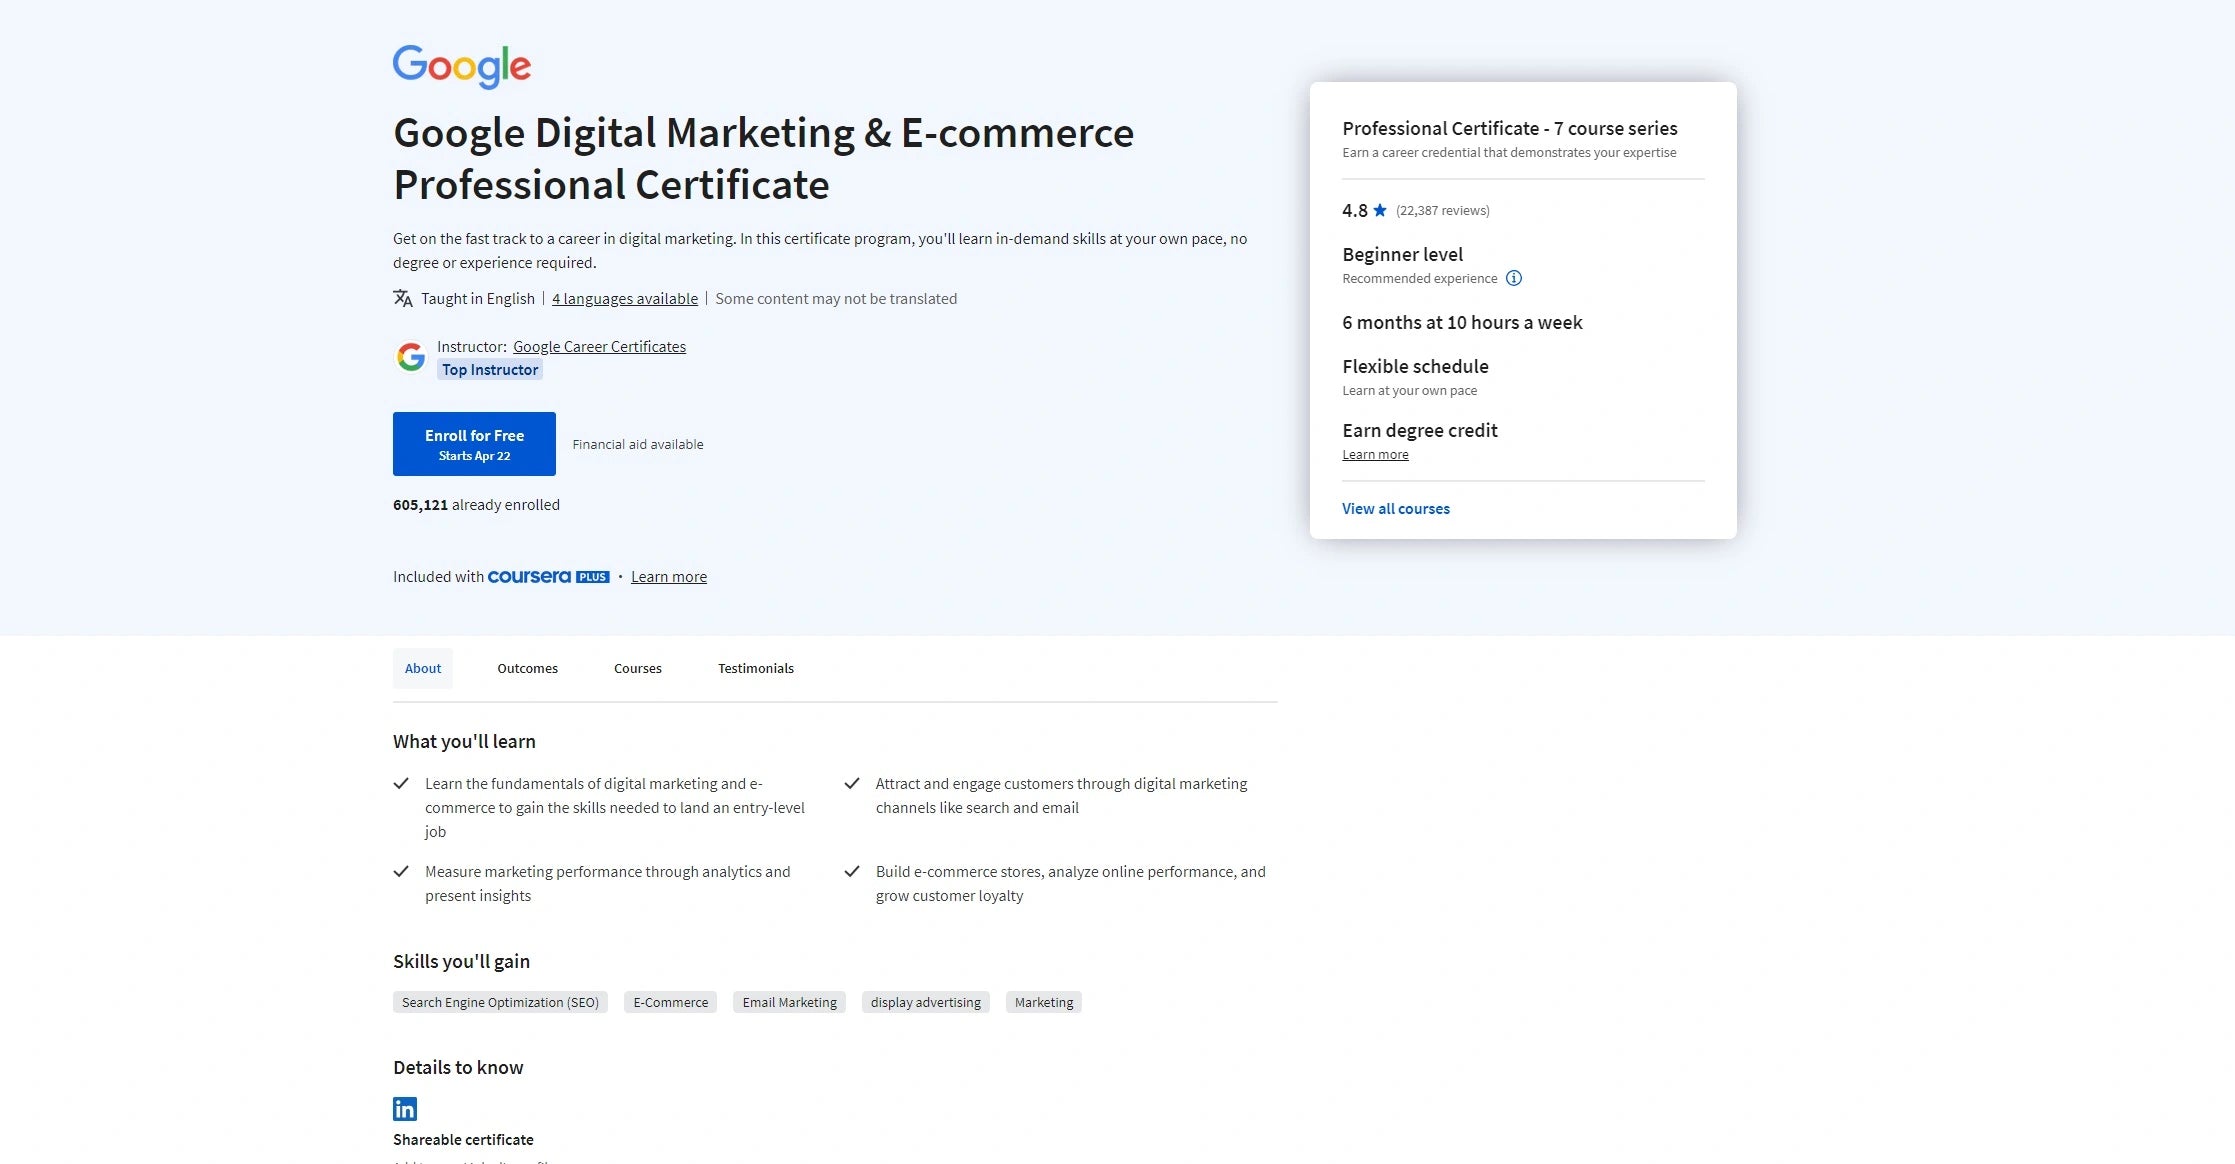This screenshot has height=1164, width=2235.
Task: Click the Google logo at top
Action: pos(462,66)
